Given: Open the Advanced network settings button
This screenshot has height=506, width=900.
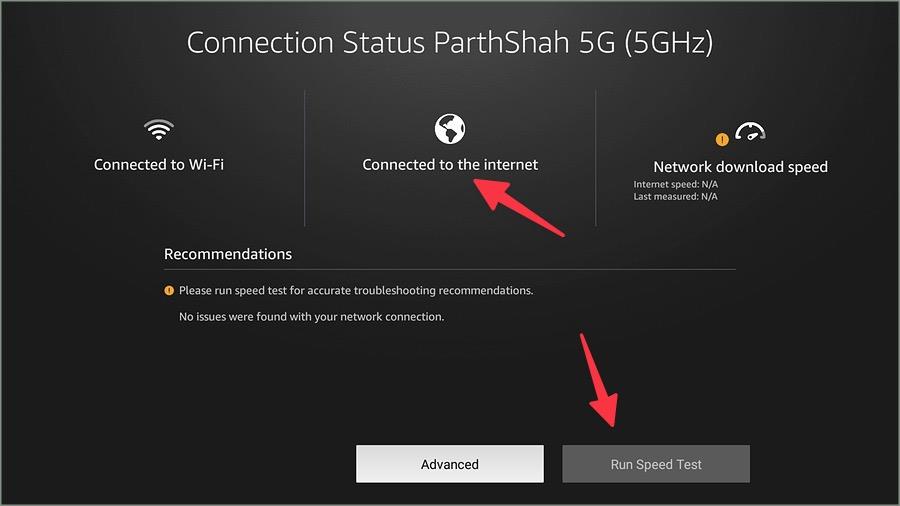Looking at the screenshot, I should (450, 464).
